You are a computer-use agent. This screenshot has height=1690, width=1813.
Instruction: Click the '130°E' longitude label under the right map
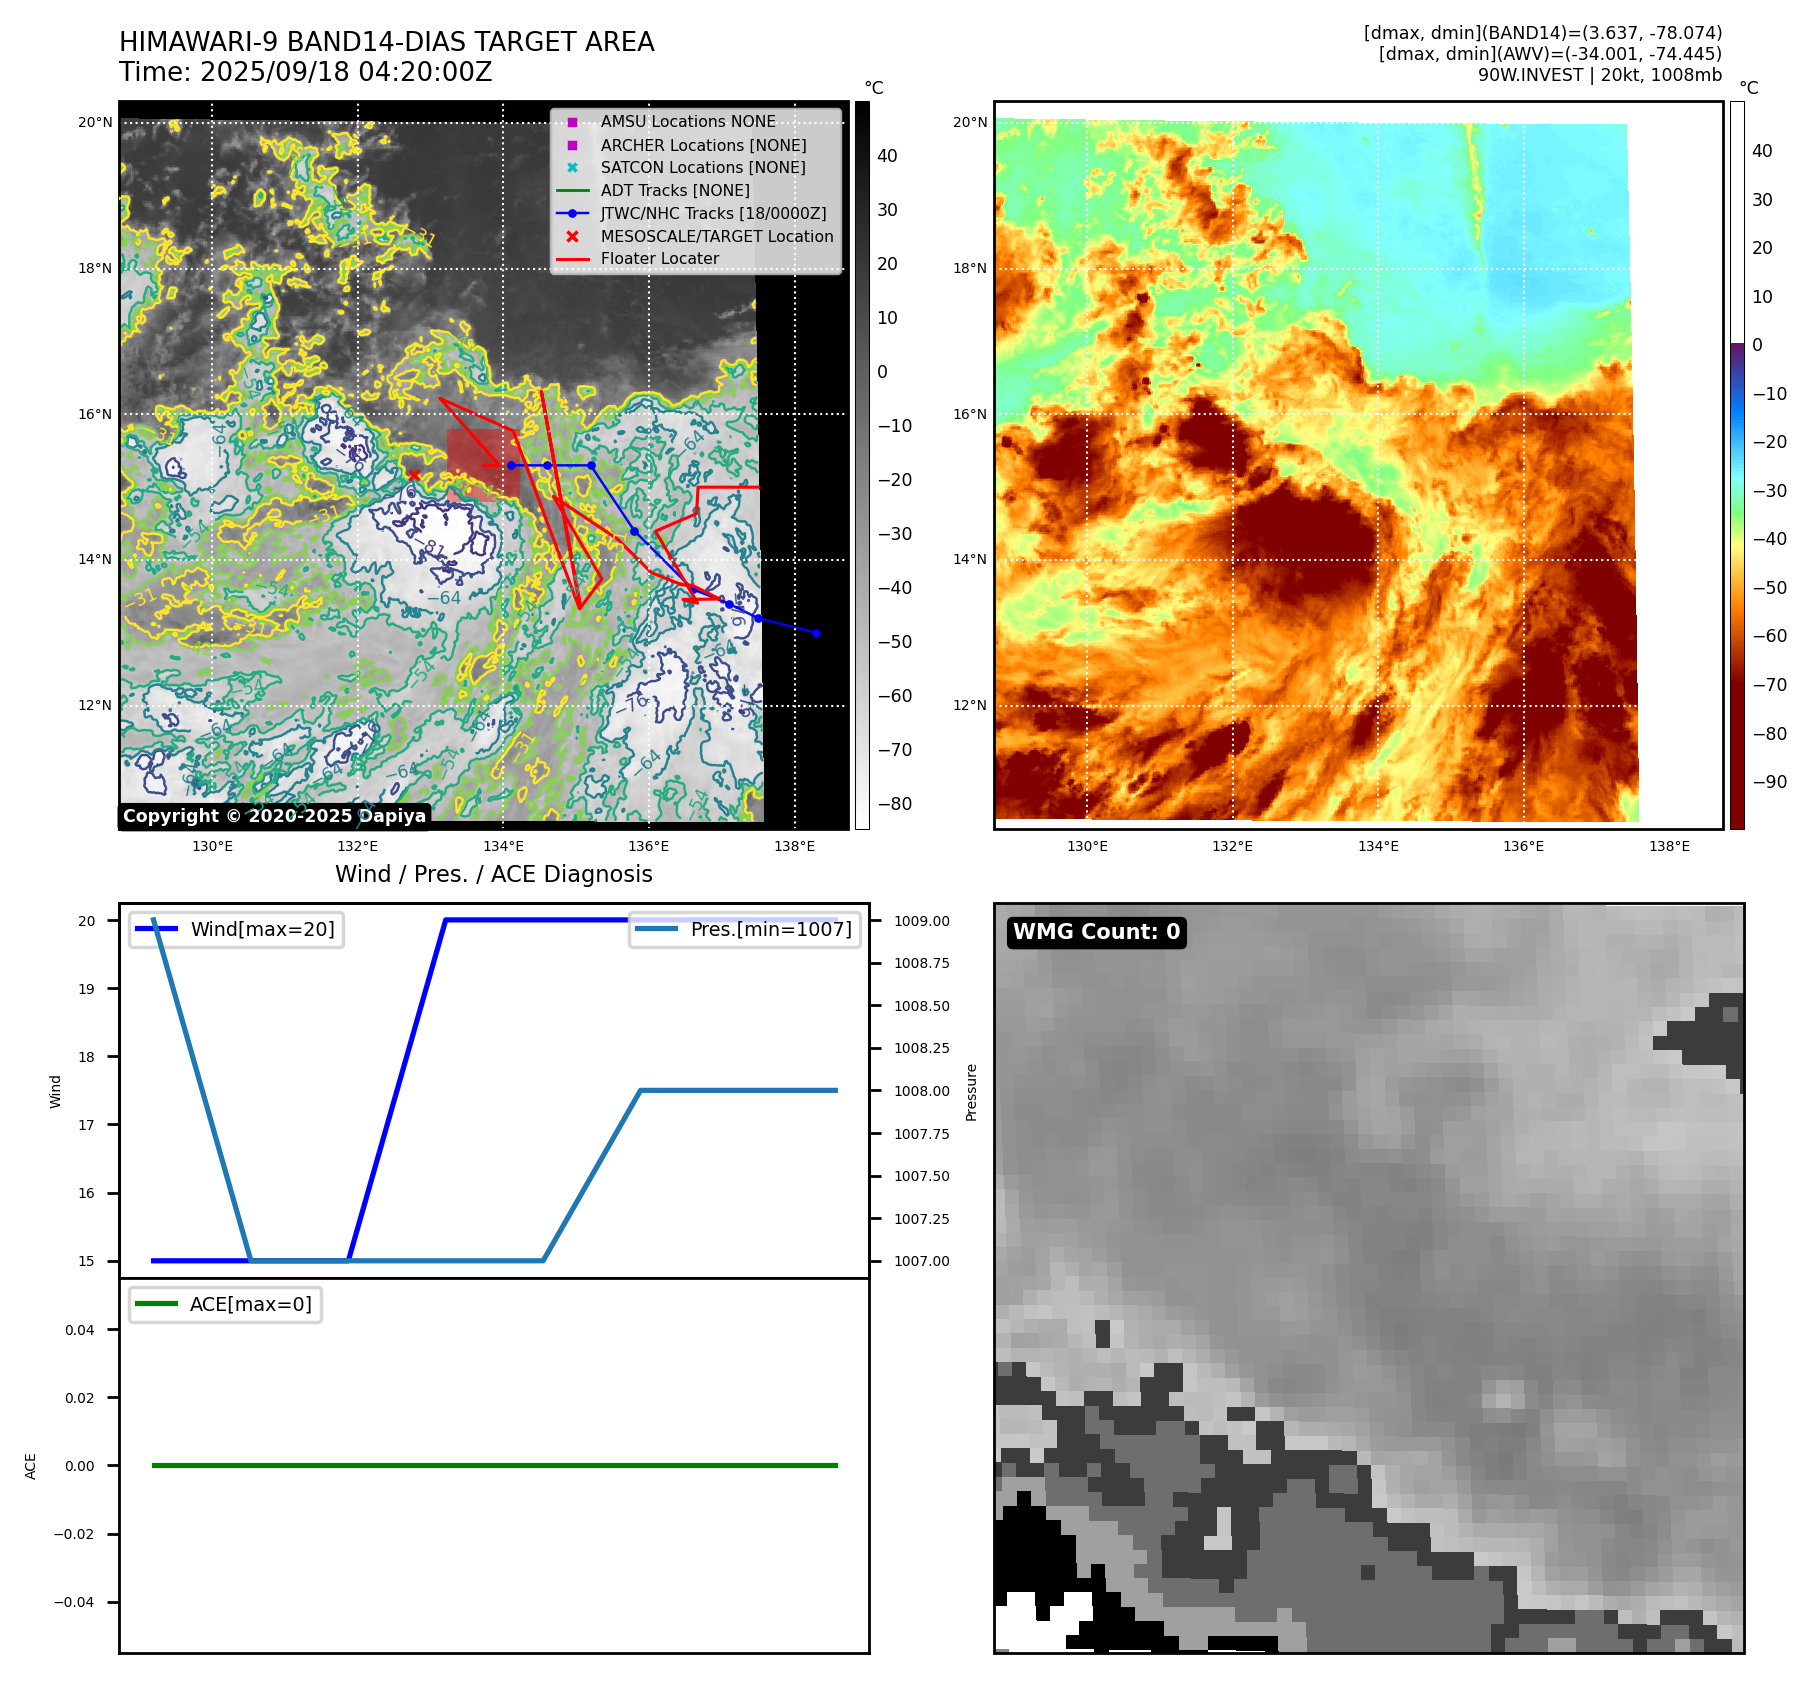pyautogui.click(x=1087, y=846)
